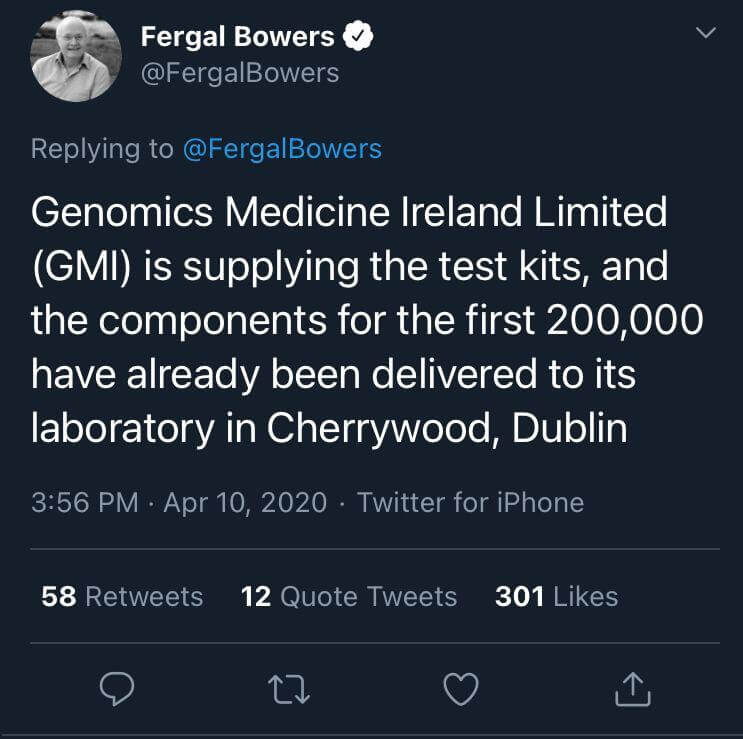The width and height of the screenshot is (743, 739).
Task: Open the Fergal Bowers display name
Action: (x=237, y=37)
